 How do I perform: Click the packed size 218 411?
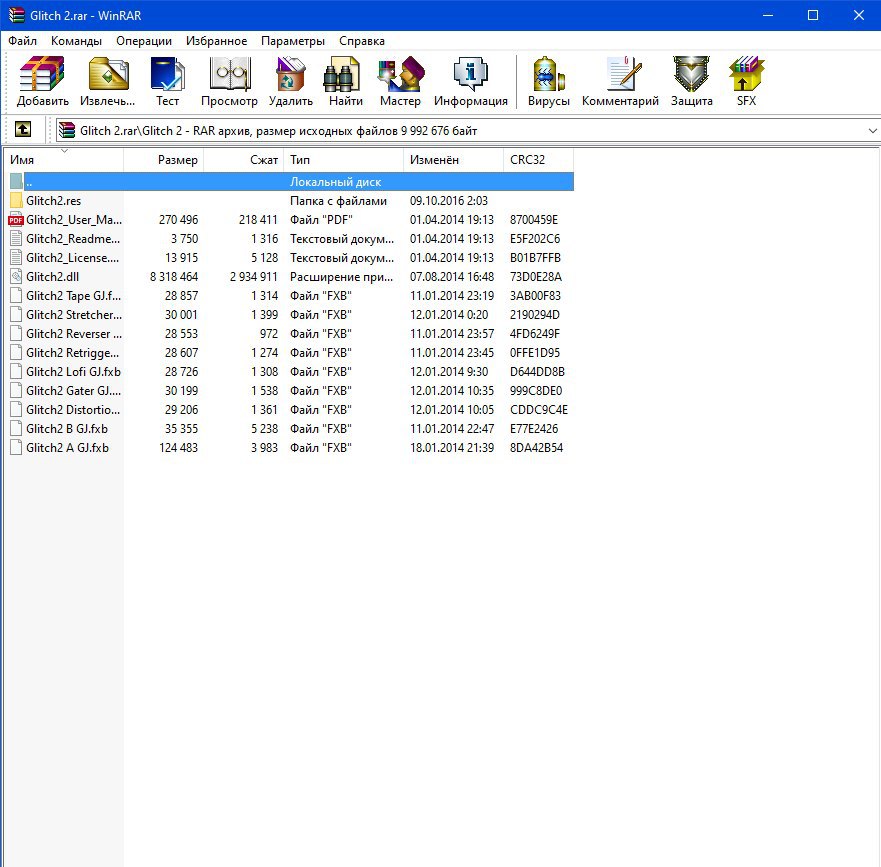click(258, 220)
